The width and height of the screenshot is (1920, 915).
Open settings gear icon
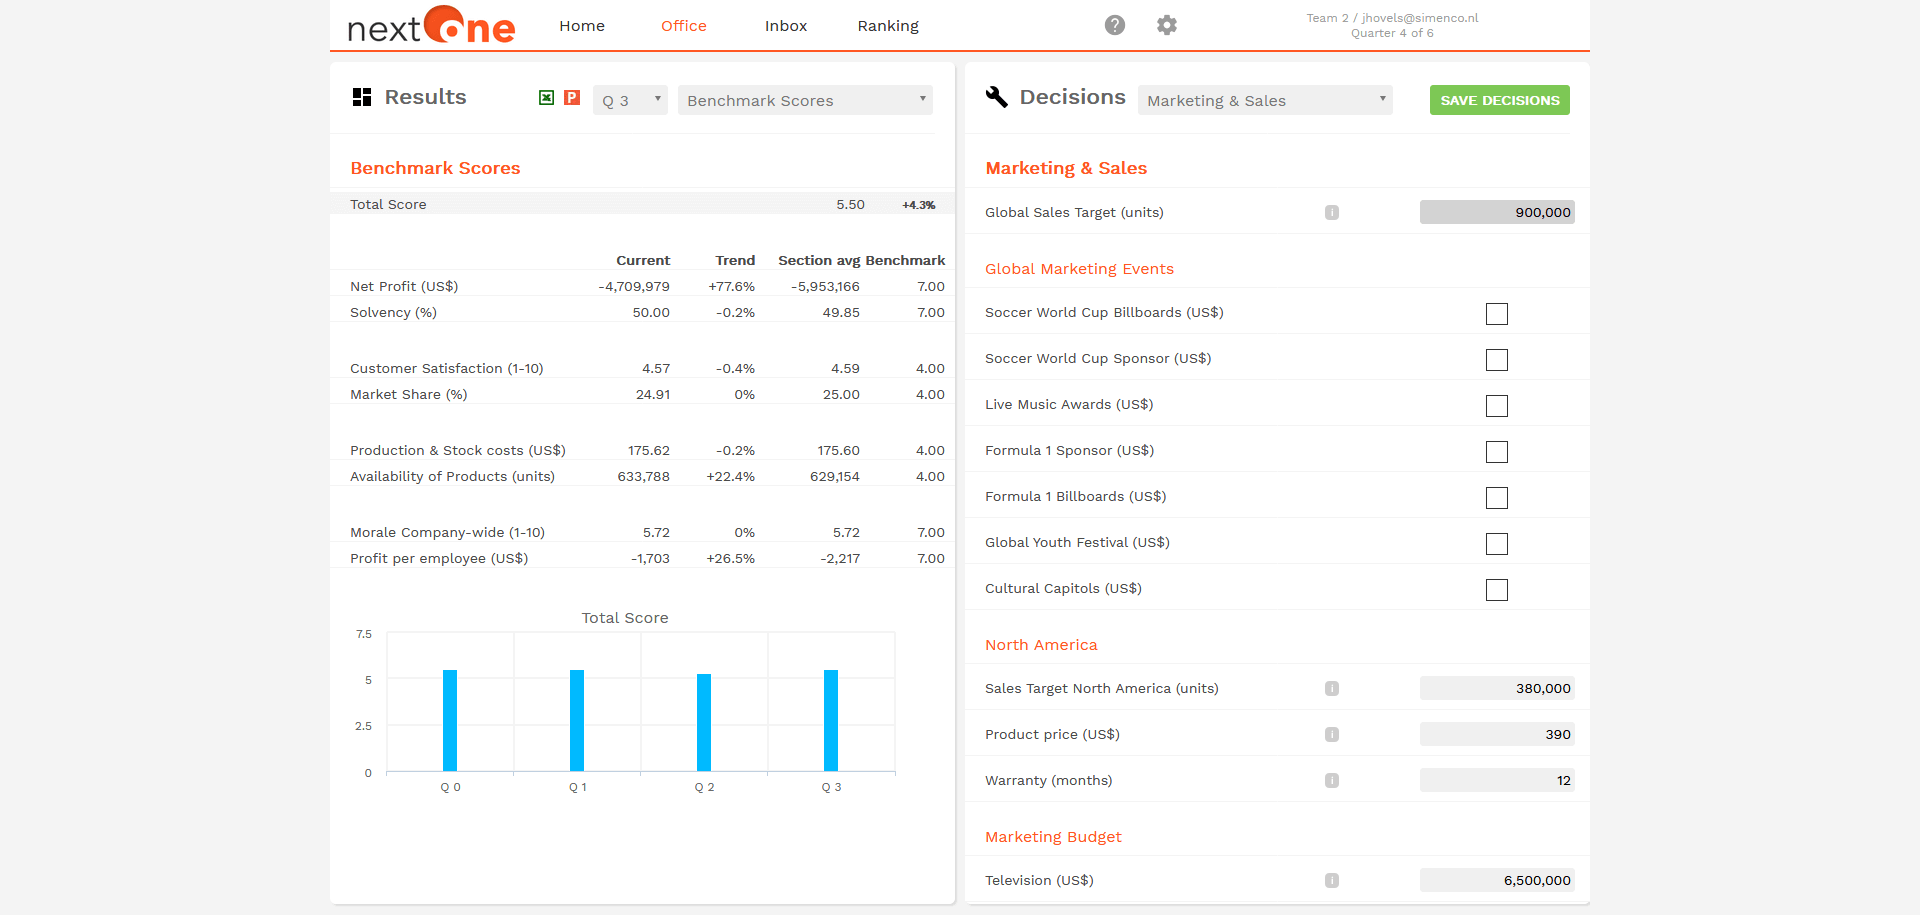pos(1167,25)
